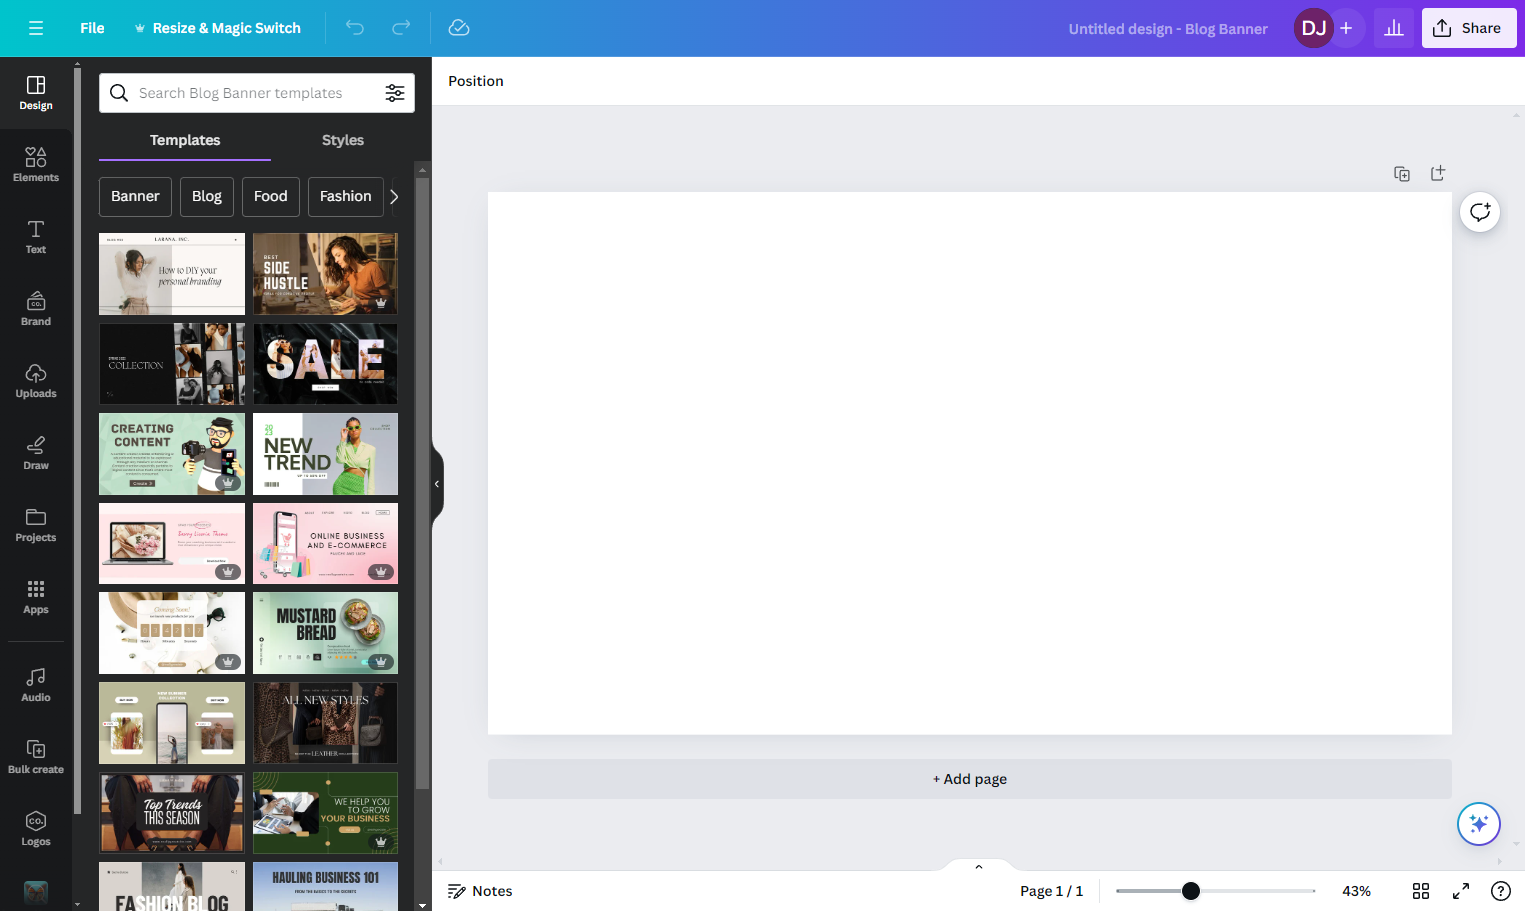Collapse the side panel with handle arrow
1525x911 pixels.
pyautogui.click(x=437, y=484)
